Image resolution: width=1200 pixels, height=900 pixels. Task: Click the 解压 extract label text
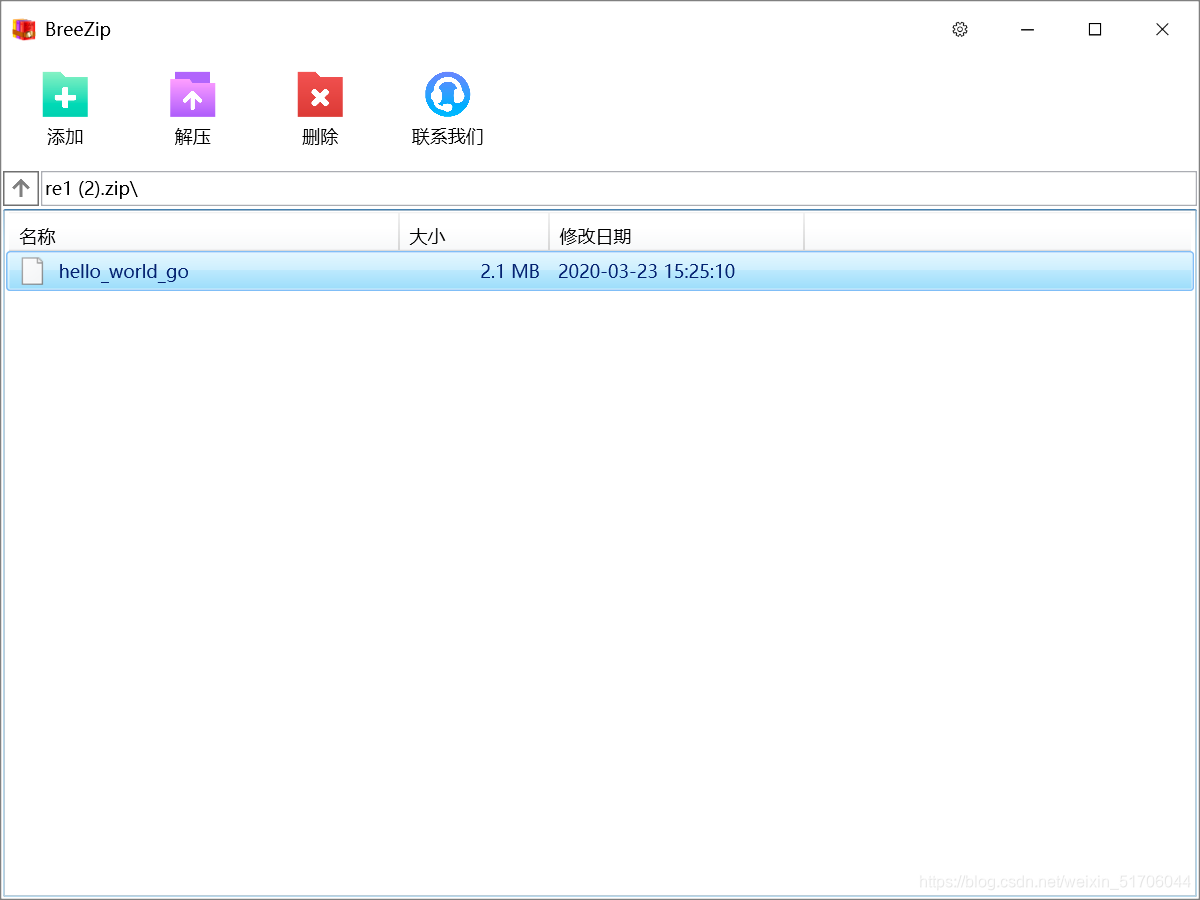(192, 137)
